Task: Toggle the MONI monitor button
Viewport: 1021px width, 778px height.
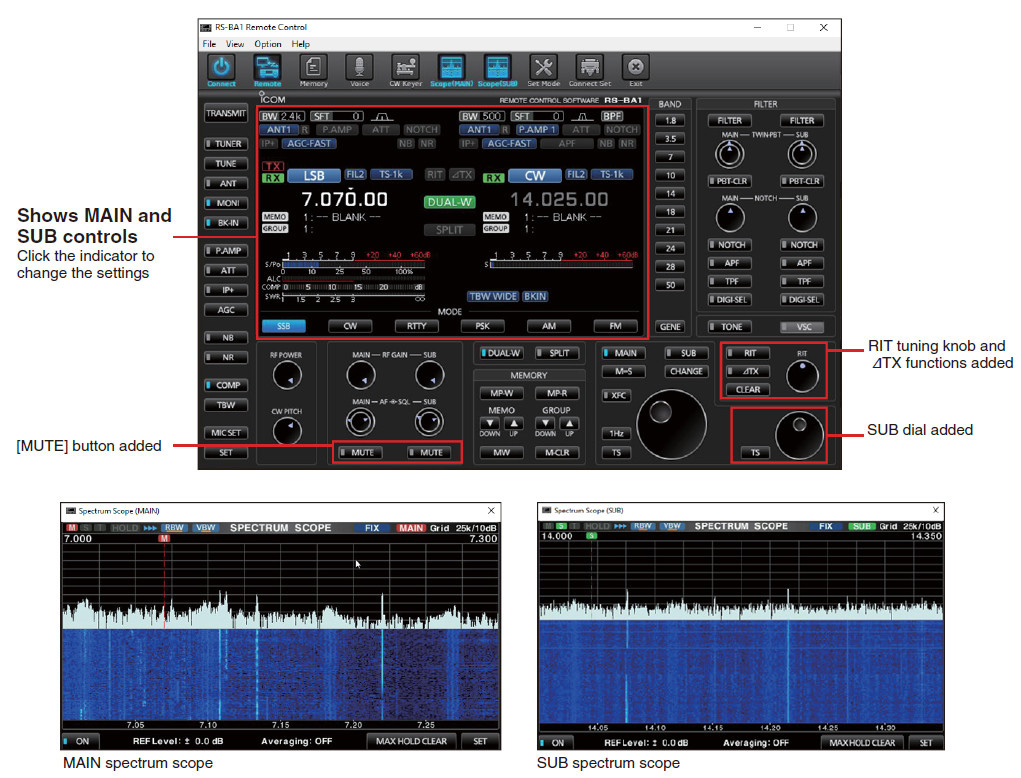Action: (x=226, y=203)
